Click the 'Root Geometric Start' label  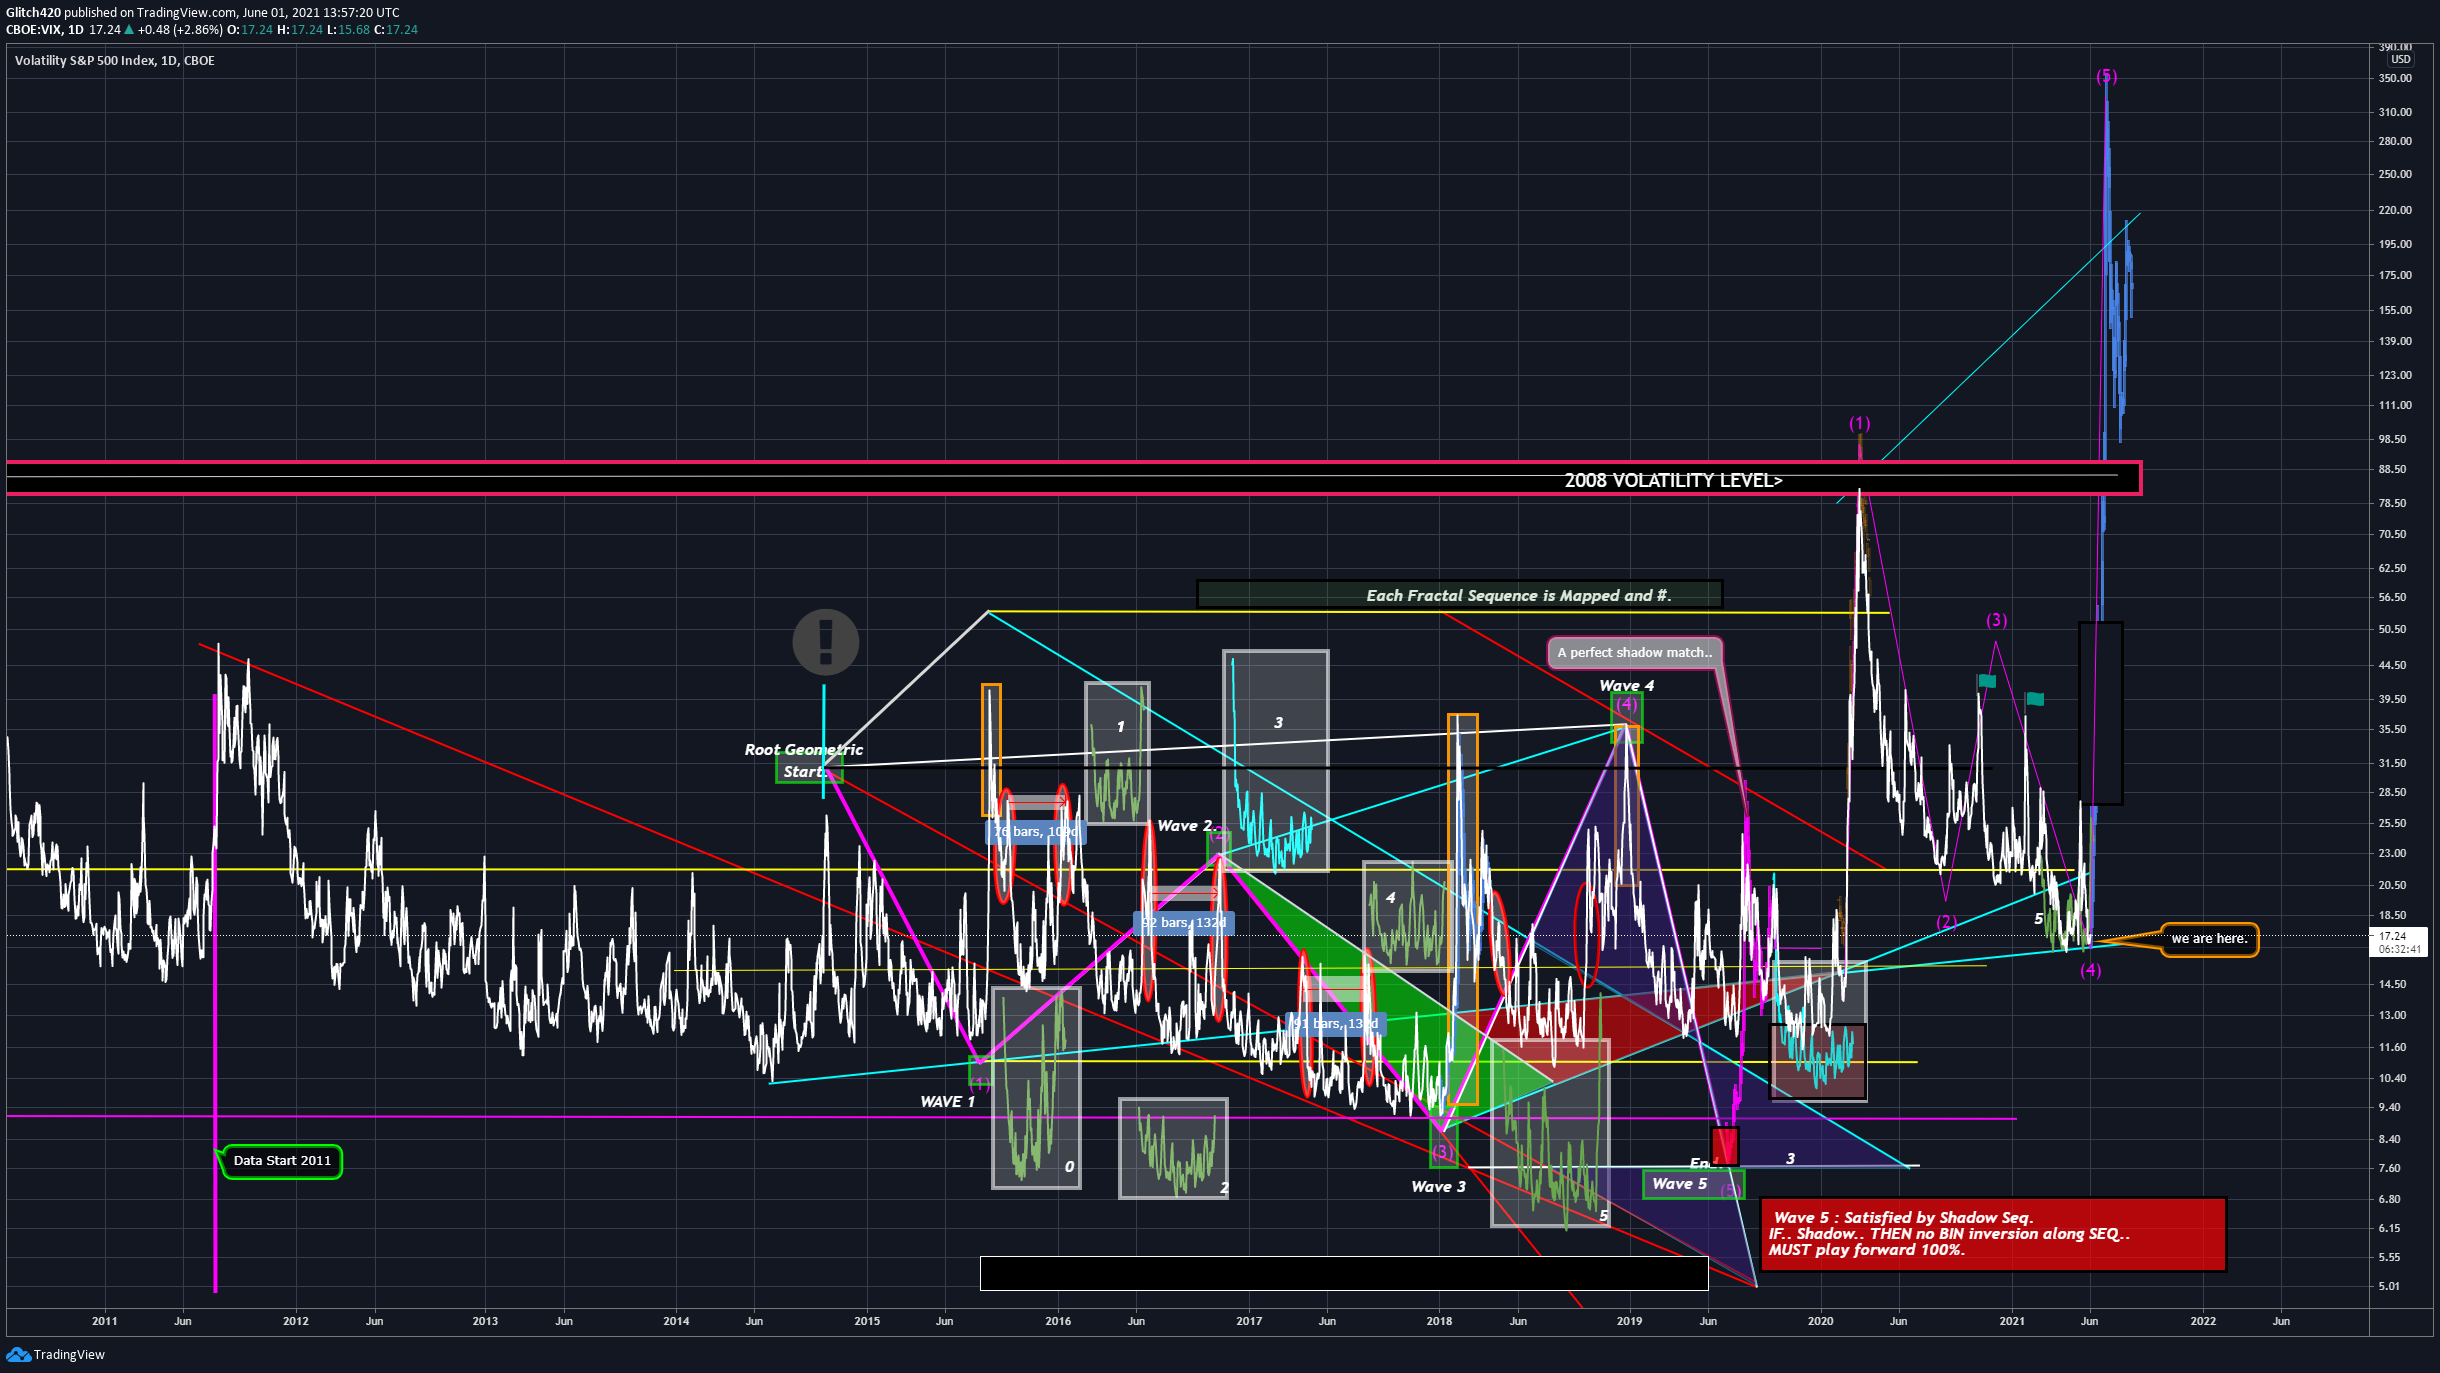(803, 760)
